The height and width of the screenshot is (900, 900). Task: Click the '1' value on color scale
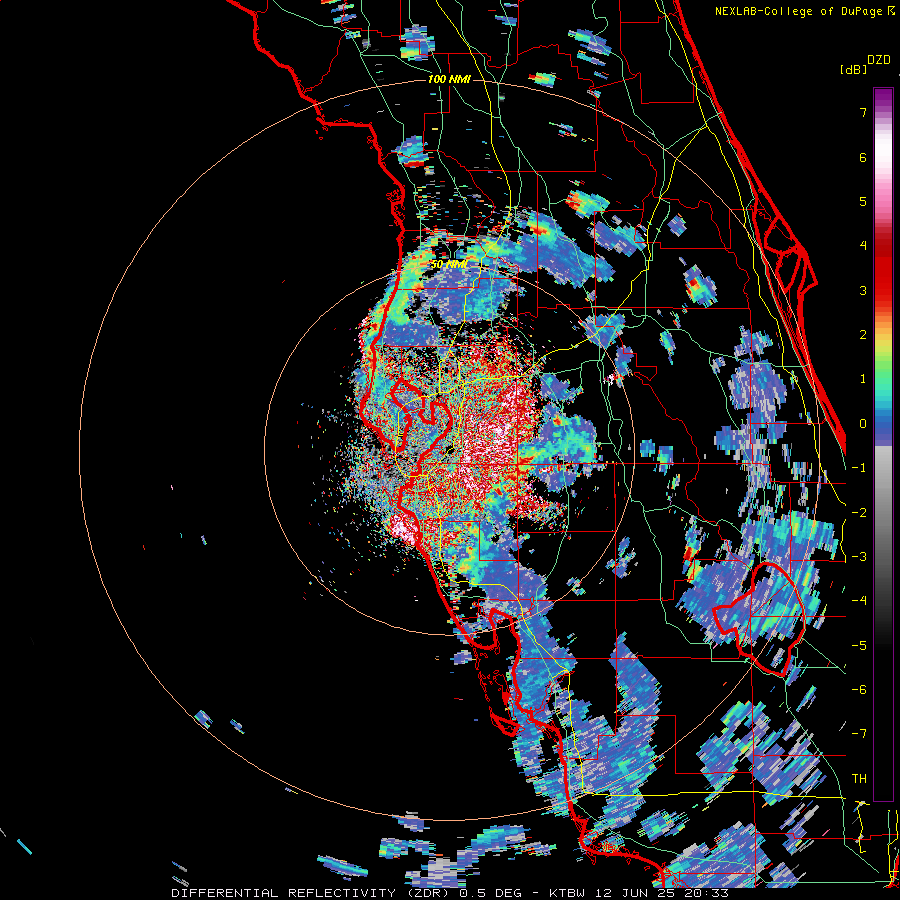(x=863, y=379)
